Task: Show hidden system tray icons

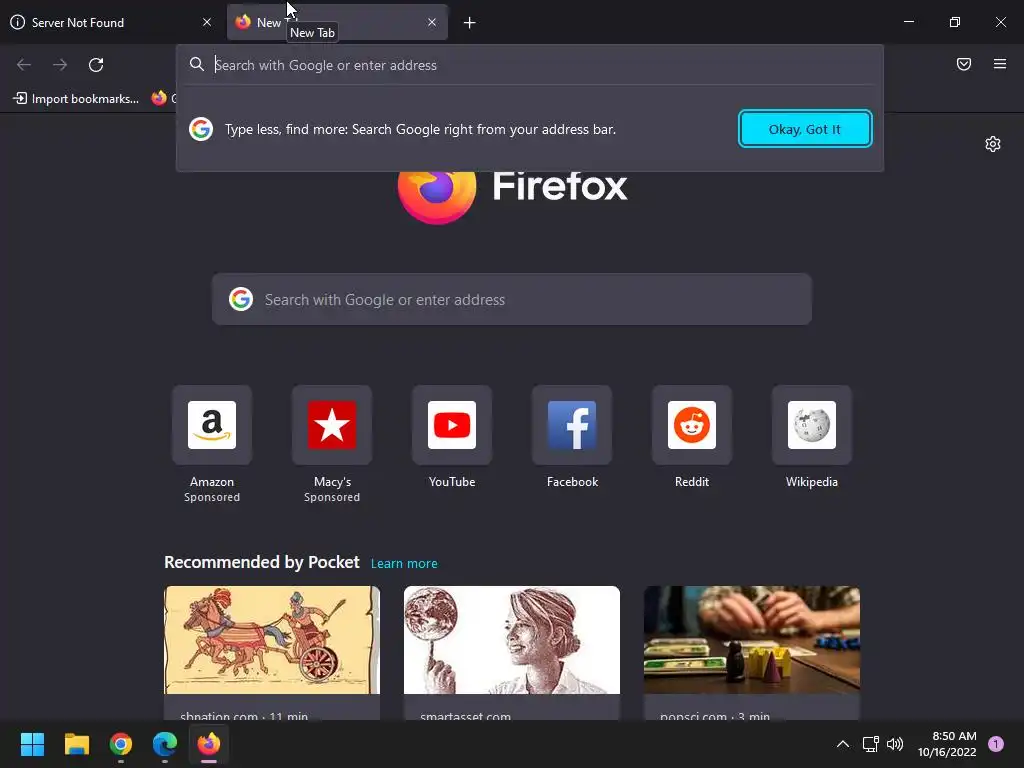Action: [843, 744]
